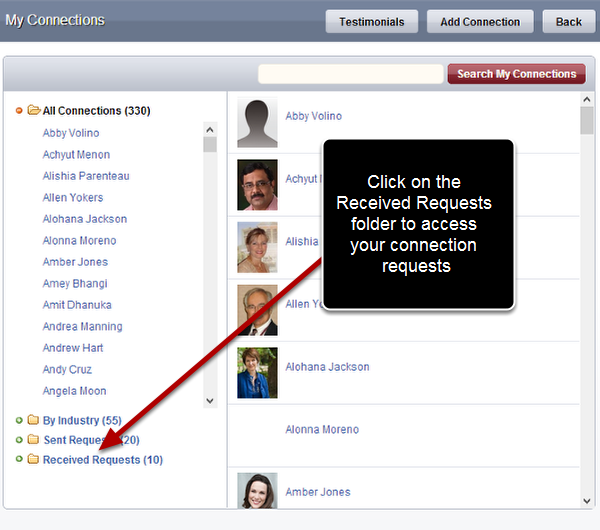Click Alohana Jackson's profile photo
This screenshot has width=600, height=530.
point(257,372)
